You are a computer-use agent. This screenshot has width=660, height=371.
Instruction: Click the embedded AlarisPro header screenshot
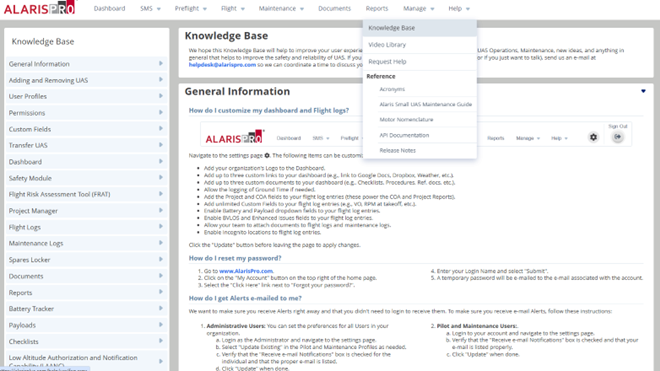pyautogui.click(x=416, y=134)
